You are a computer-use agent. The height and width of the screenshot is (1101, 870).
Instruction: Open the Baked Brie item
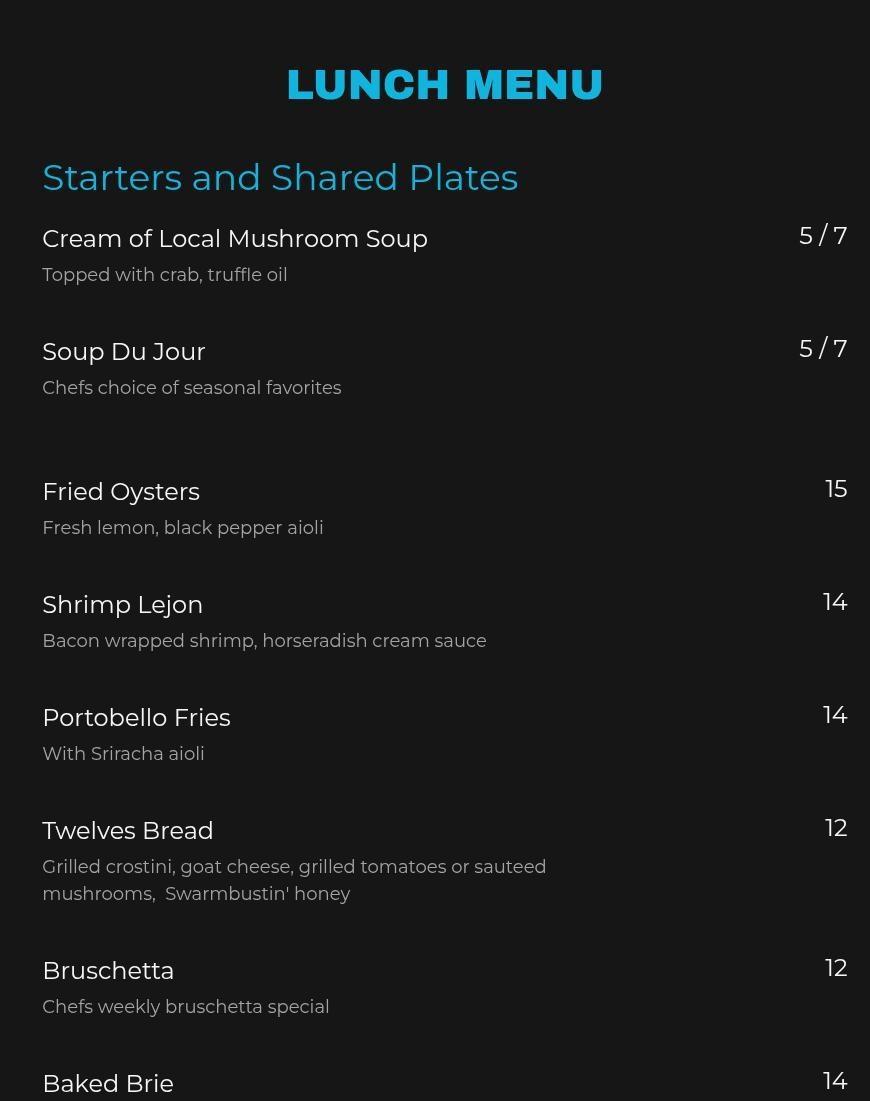(x=108, y=1084)
